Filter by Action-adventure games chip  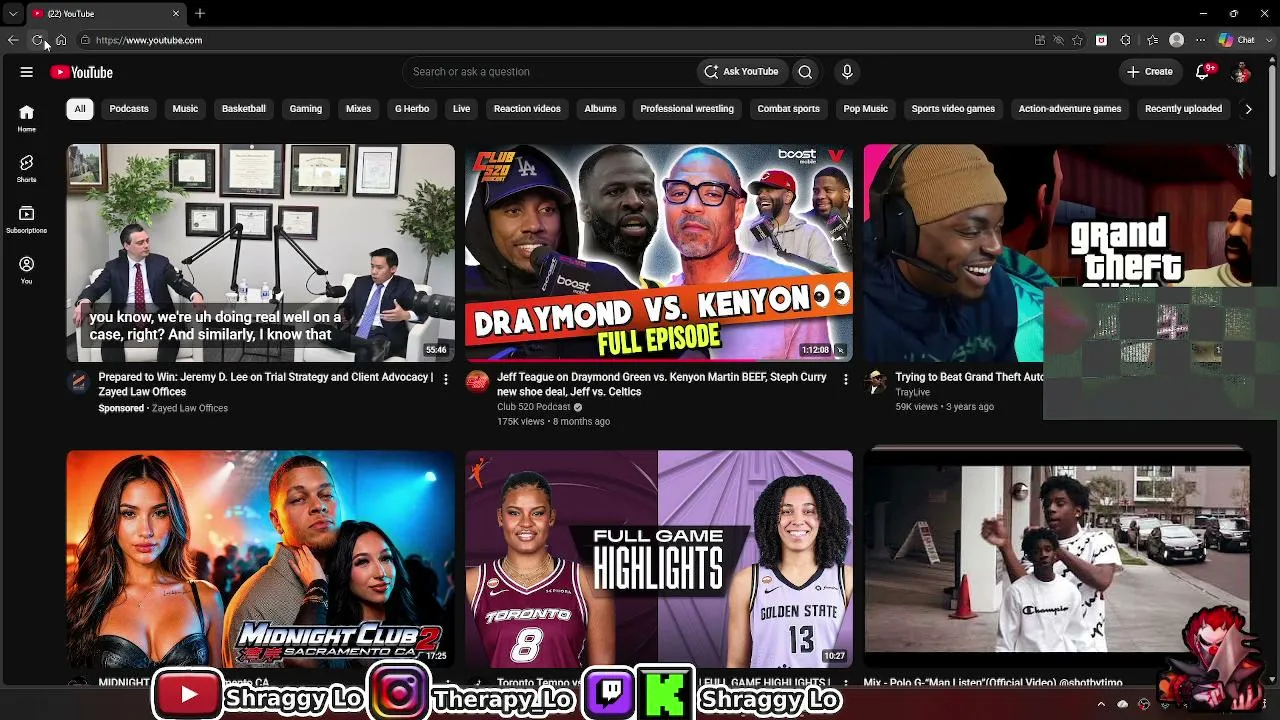pos(1070,109)
